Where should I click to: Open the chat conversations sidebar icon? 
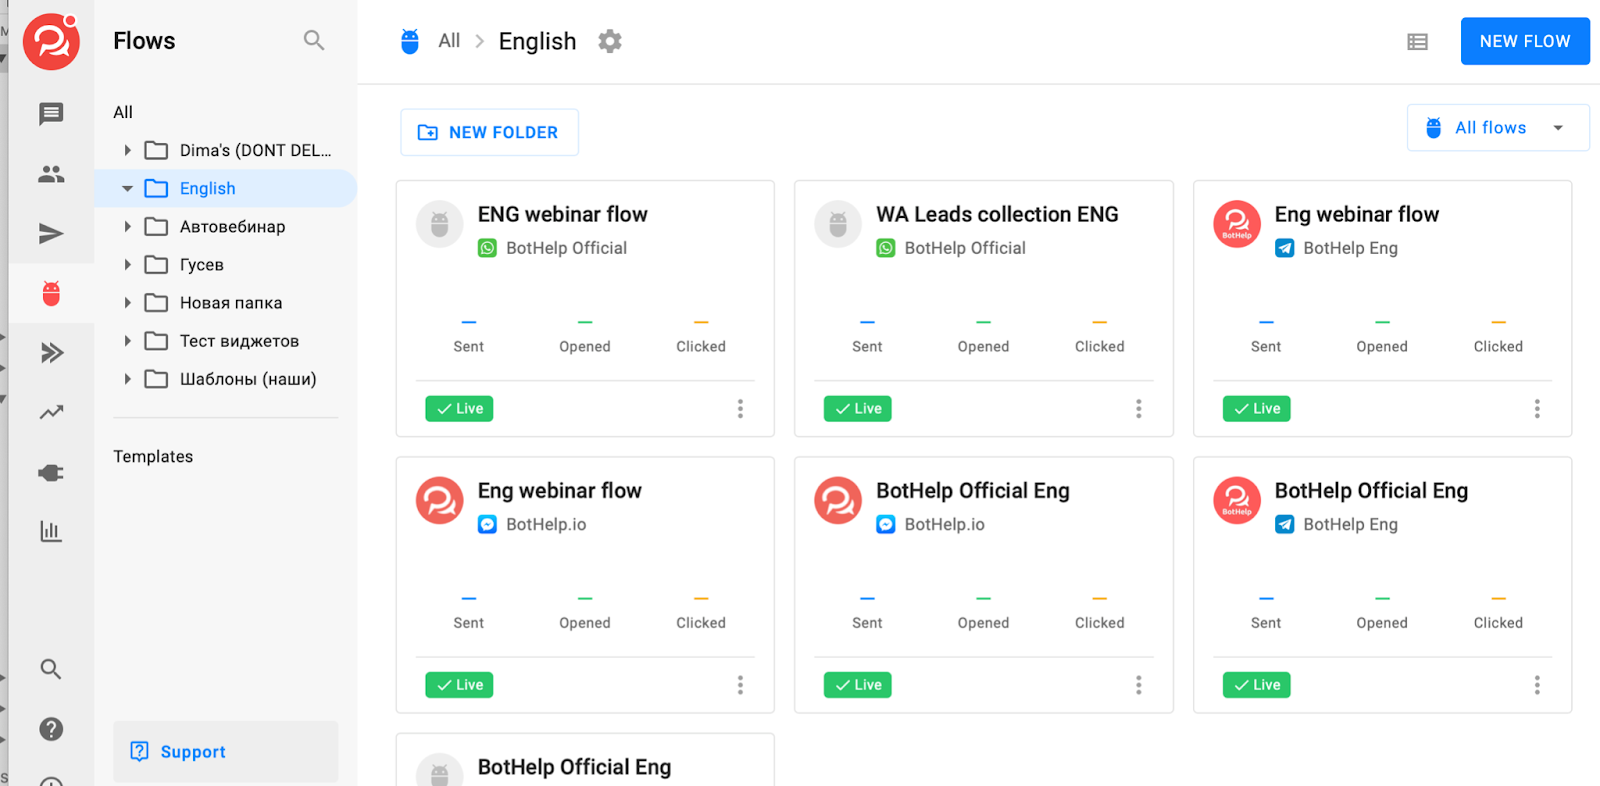tap(51, 114)
